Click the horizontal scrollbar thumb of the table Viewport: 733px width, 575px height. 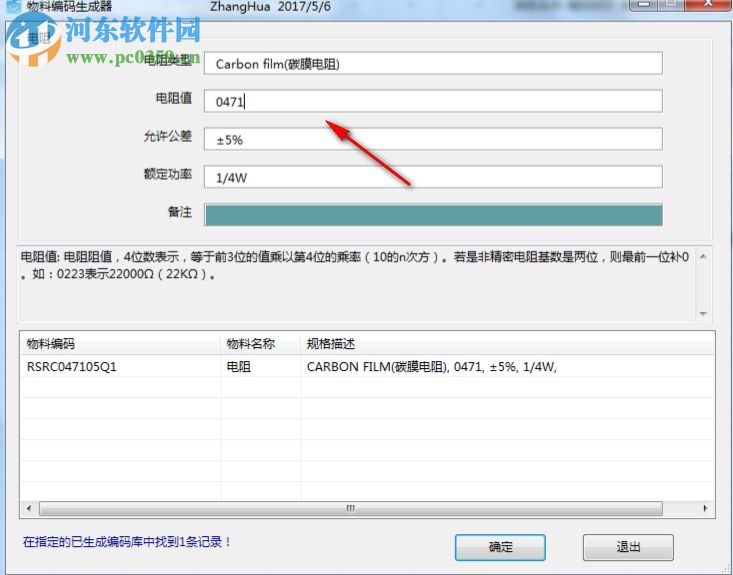[351, 509]
